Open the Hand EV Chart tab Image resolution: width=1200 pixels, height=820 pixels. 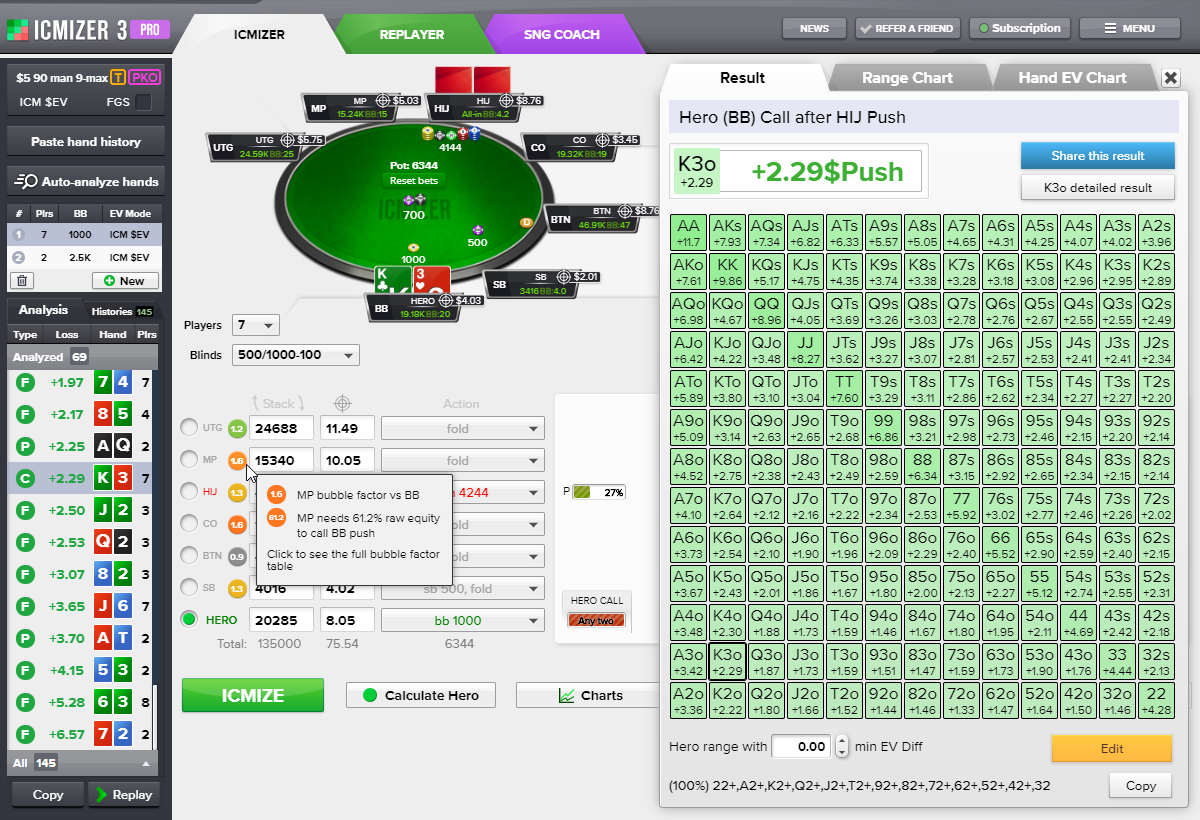click(1072, 78)
